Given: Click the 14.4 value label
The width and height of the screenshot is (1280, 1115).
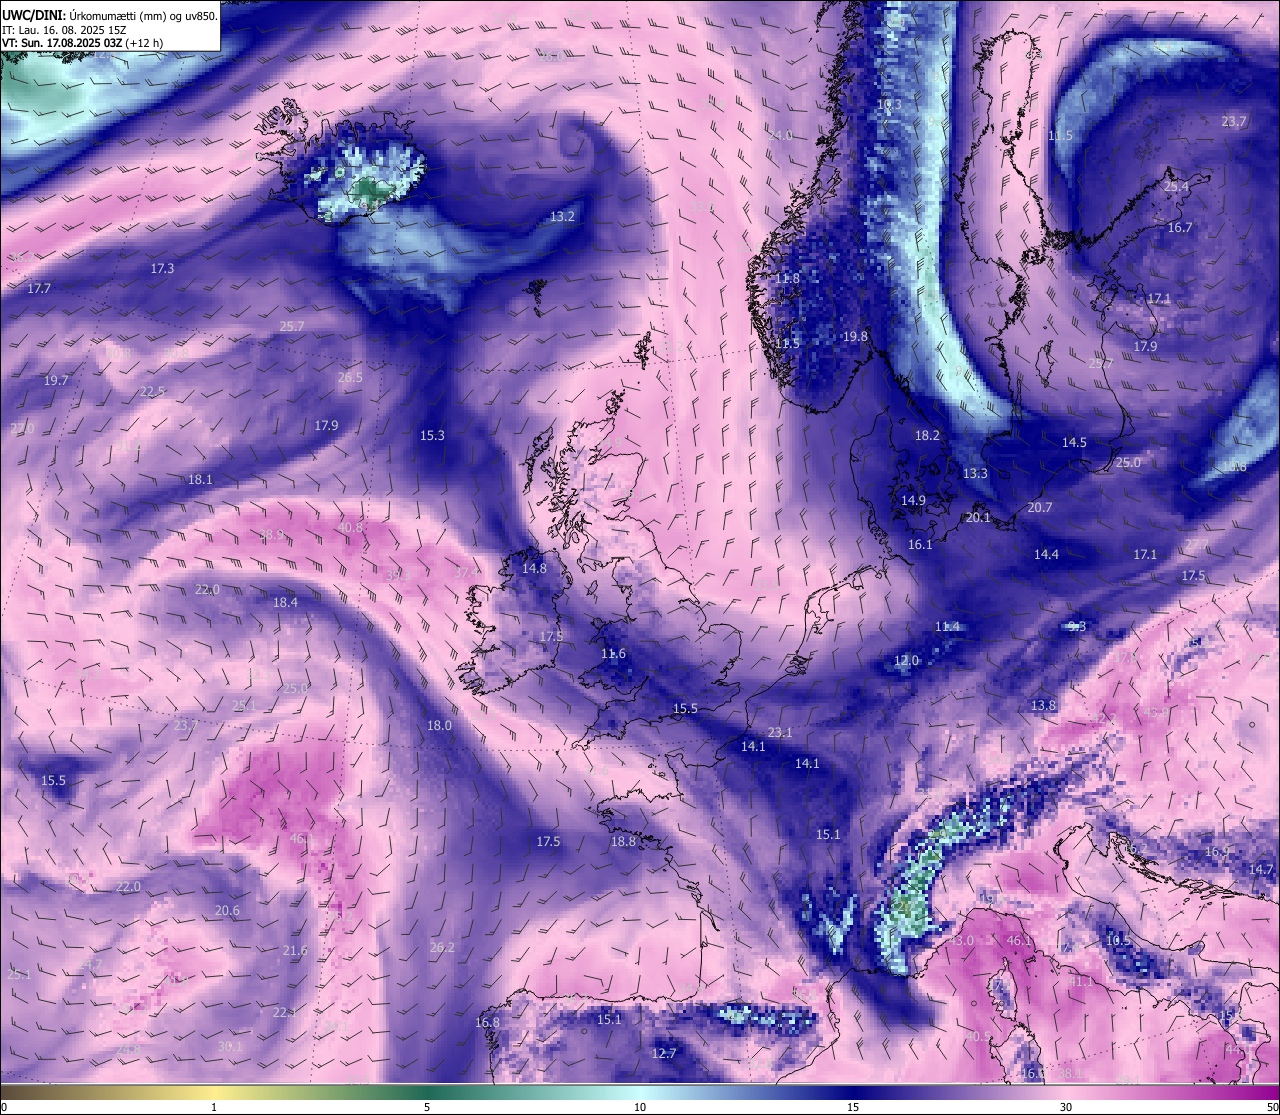Looking at the screenshot, I should 1046,555.
